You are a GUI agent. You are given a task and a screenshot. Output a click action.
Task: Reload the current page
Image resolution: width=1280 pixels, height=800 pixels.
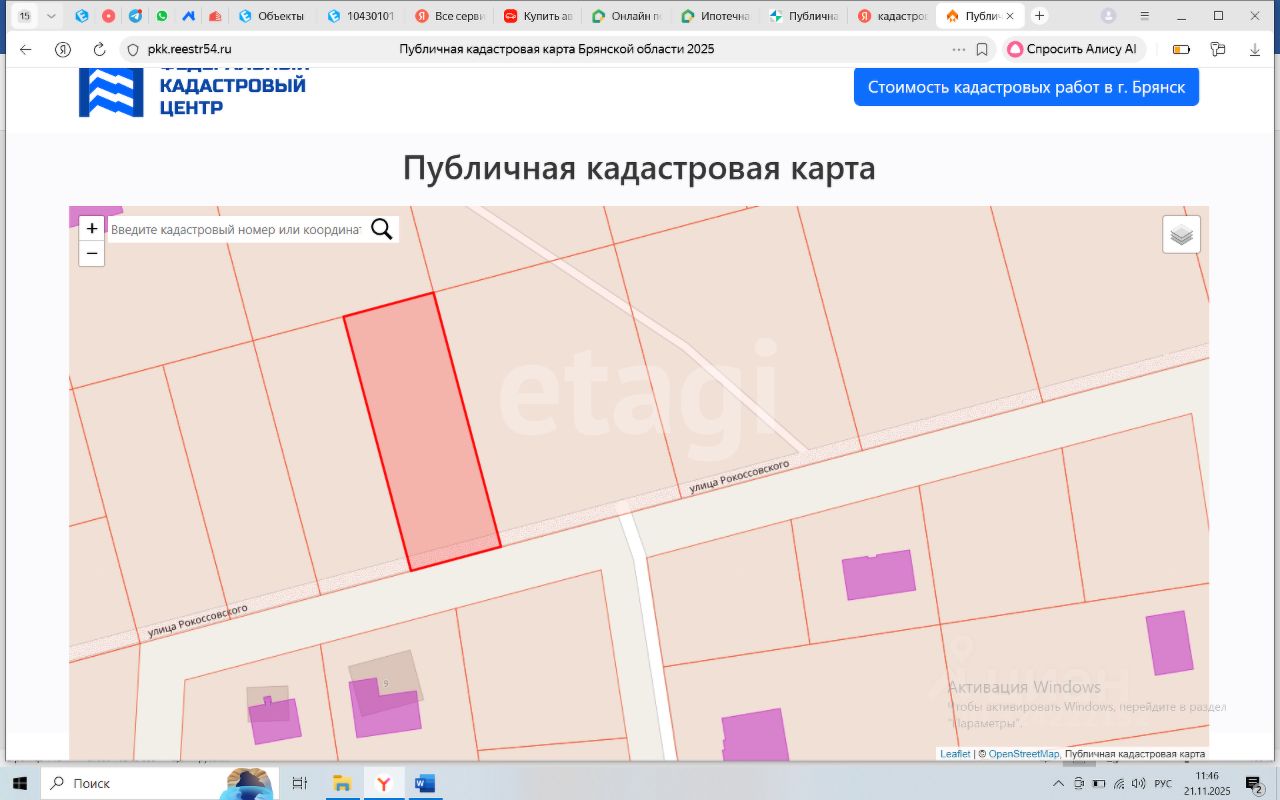click(x=99, y=49)
